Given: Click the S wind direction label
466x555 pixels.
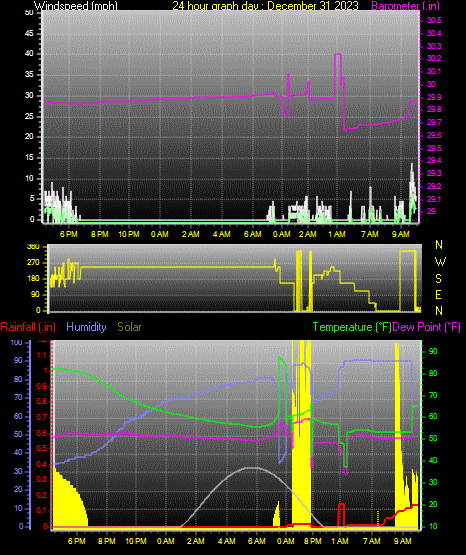Looking at the screenshot, I should (438, 279).
